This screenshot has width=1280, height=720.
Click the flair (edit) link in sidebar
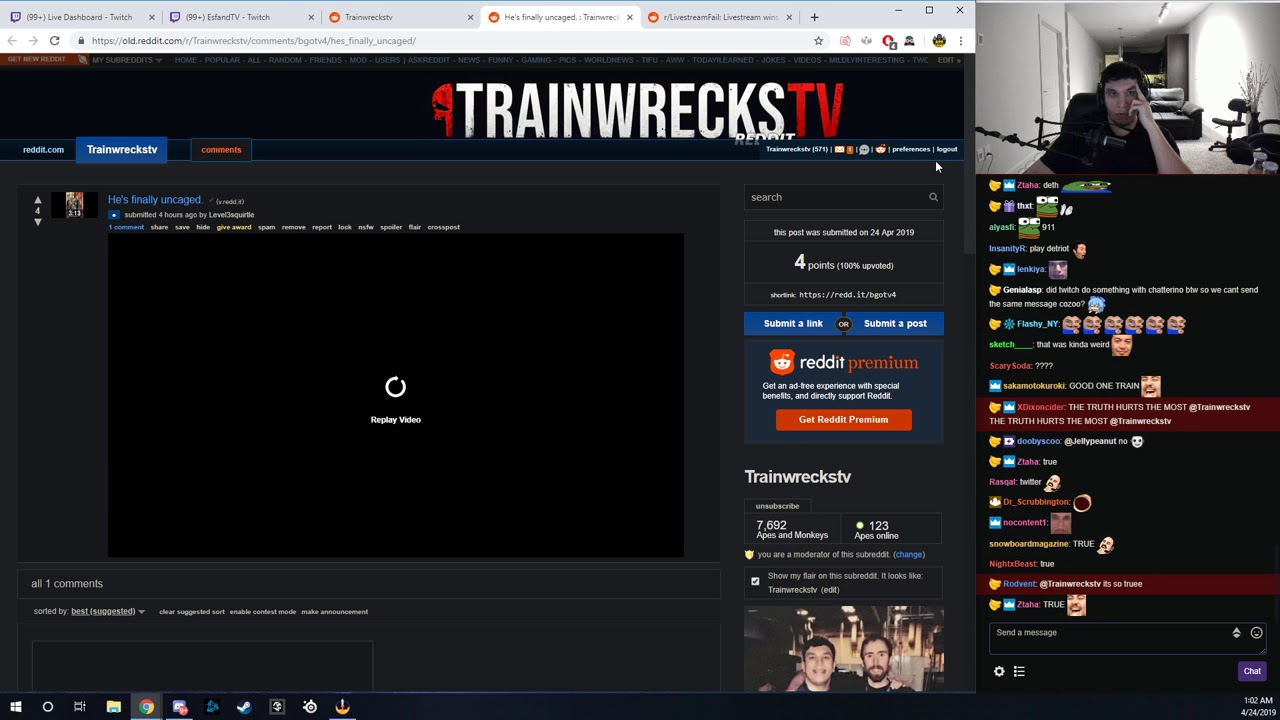[830, 590]
